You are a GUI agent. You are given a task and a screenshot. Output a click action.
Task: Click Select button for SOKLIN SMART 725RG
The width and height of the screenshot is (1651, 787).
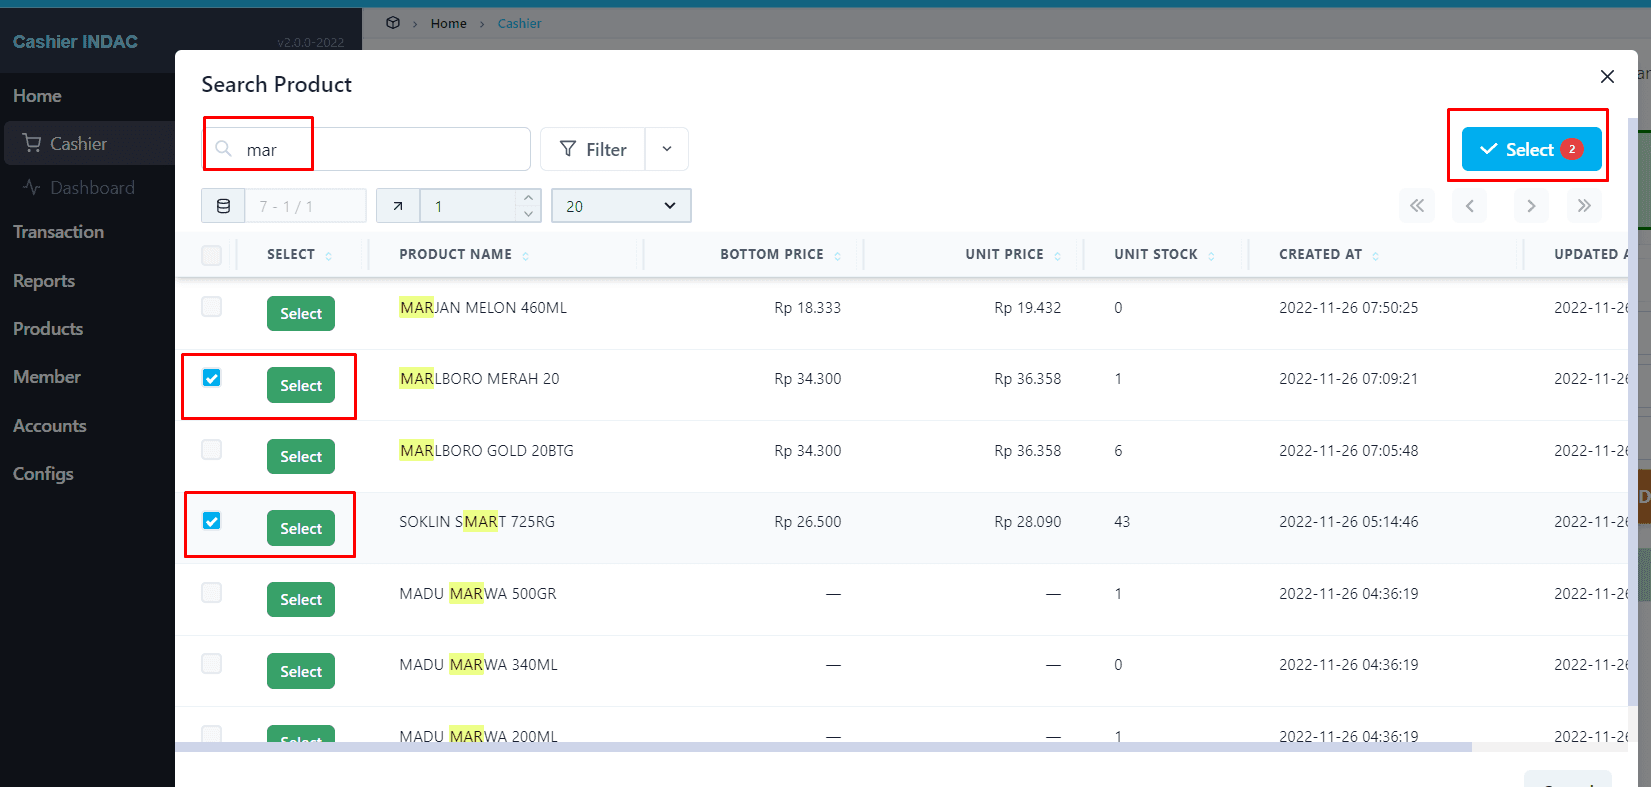(301, 528)
